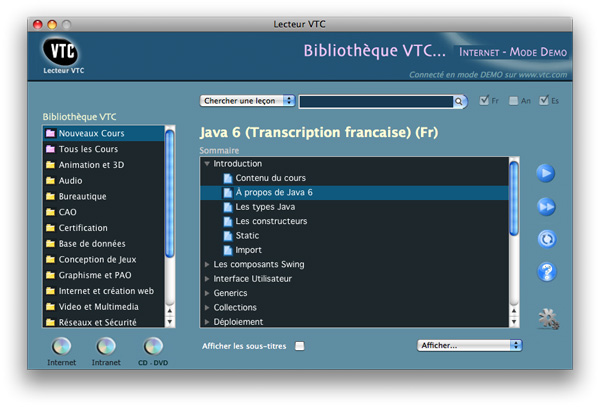
Task: Expand the Déploiement section
Action: pyautogui.click(x=207, y=322)
